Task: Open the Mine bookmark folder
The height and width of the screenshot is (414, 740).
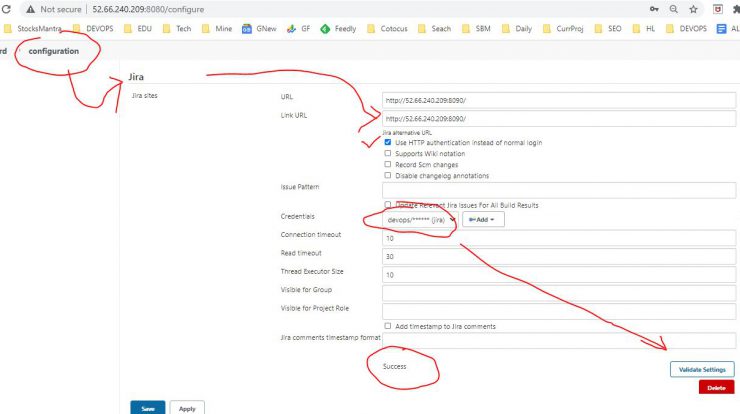Action: point(217,29)
